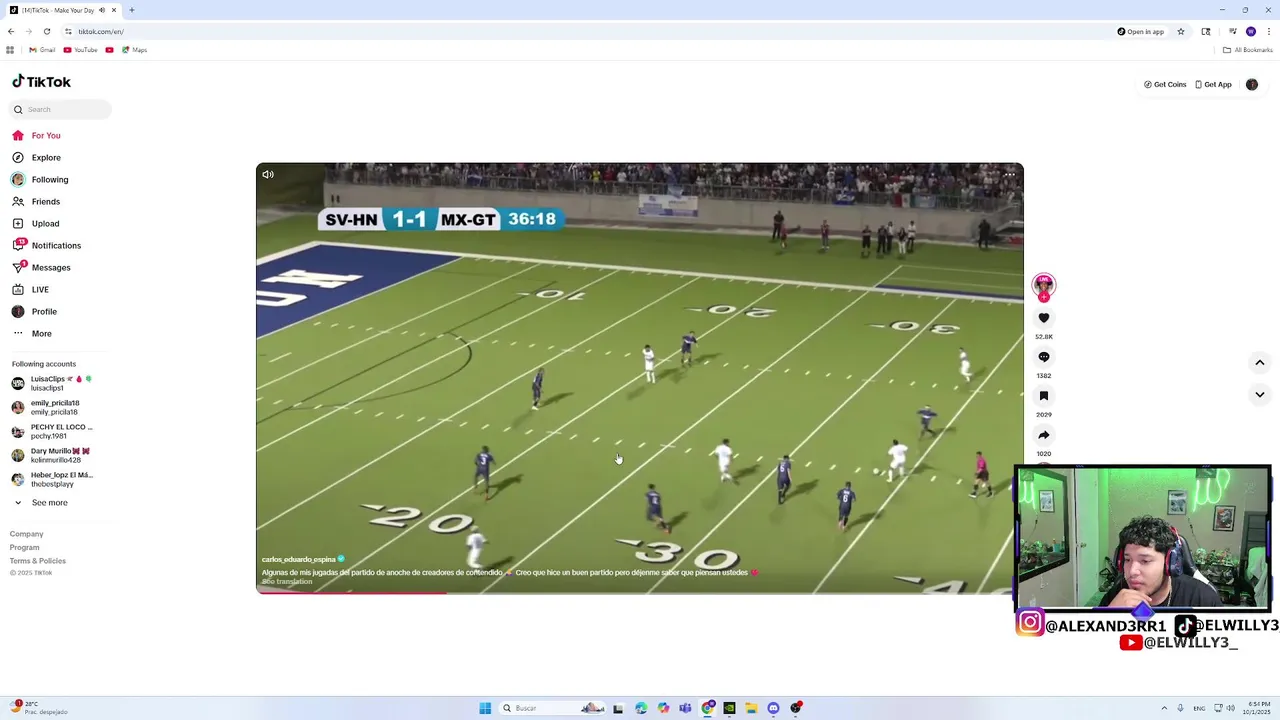Image resolution: width=1280 pixels, height=720 pixels.
Task: Mute the TikTok tab audio icon
Action: pos(102,10)
